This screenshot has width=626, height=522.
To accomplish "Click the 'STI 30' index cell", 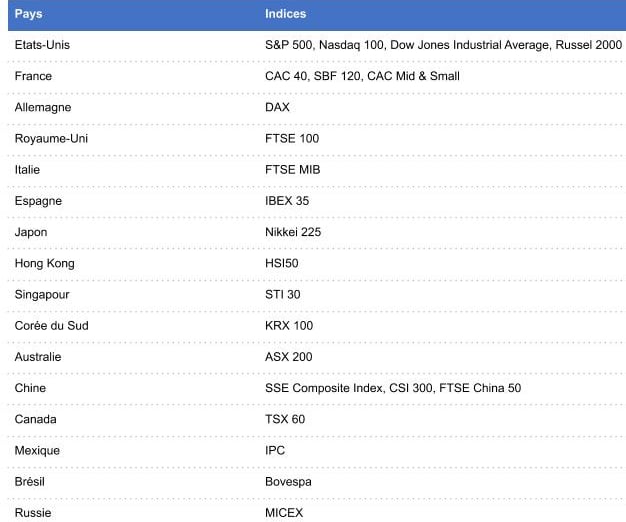I will coord(283,294).
